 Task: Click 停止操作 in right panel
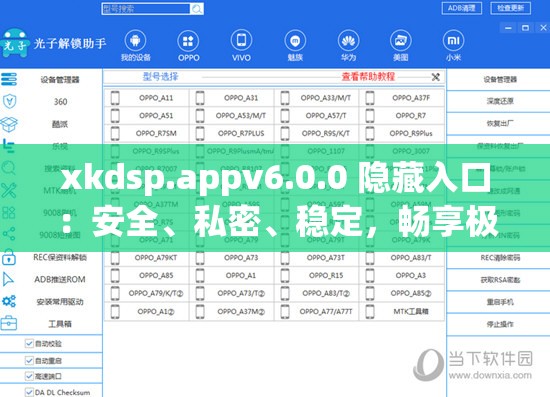click(x=500, y=324)
